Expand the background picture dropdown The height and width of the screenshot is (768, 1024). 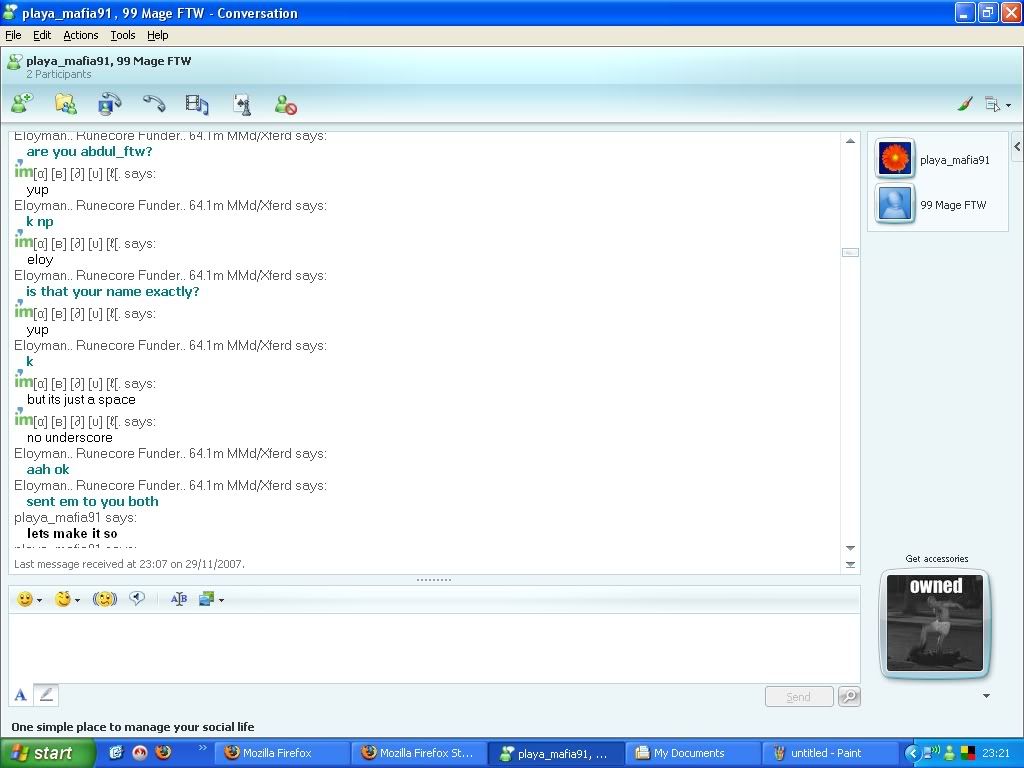[221, 600]
